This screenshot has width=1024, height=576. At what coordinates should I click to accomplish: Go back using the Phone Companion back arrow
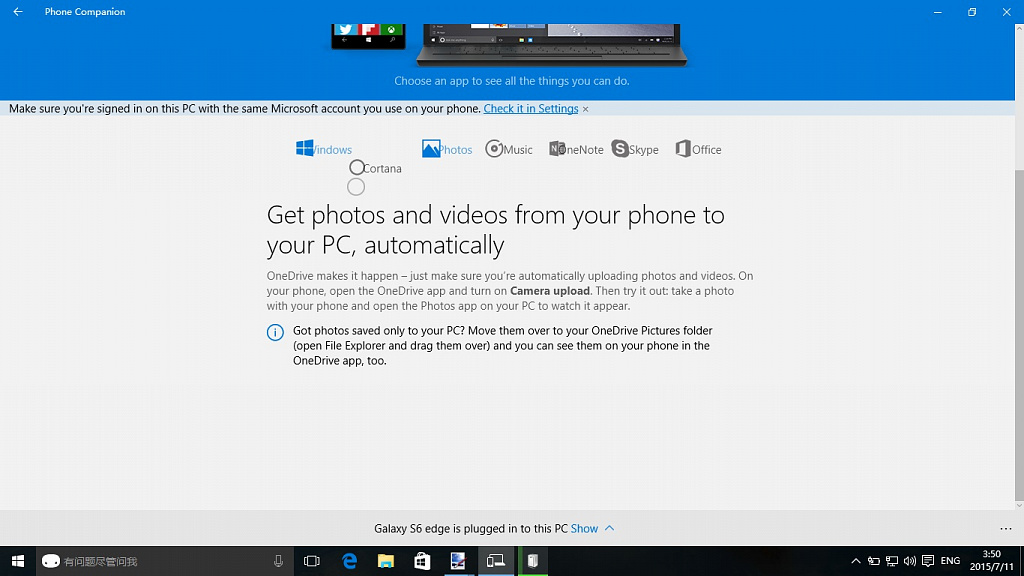(x=18, y=12)
